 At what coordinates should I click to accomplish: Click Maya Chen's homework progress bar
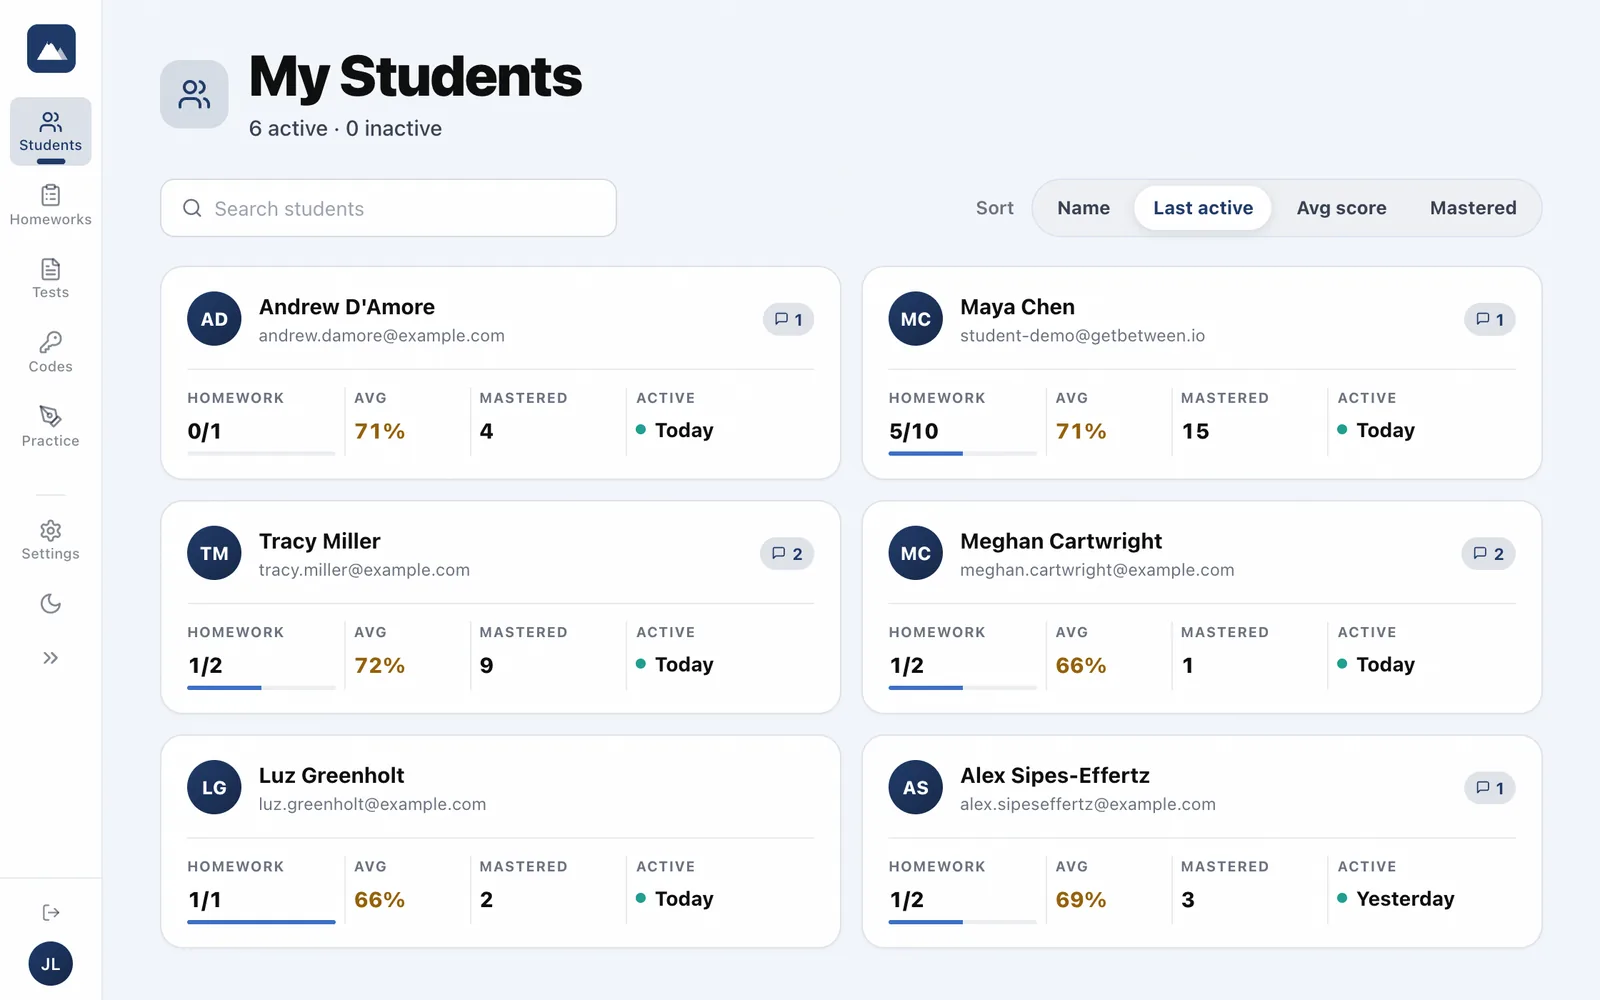click(x=962, y=453)
